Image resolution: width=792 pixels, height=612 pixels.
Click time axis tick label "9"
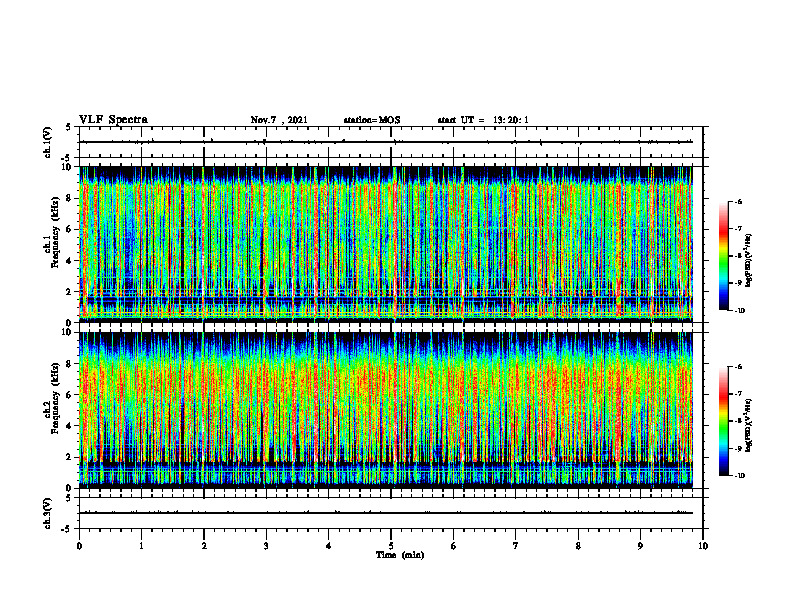coord(640,546)
